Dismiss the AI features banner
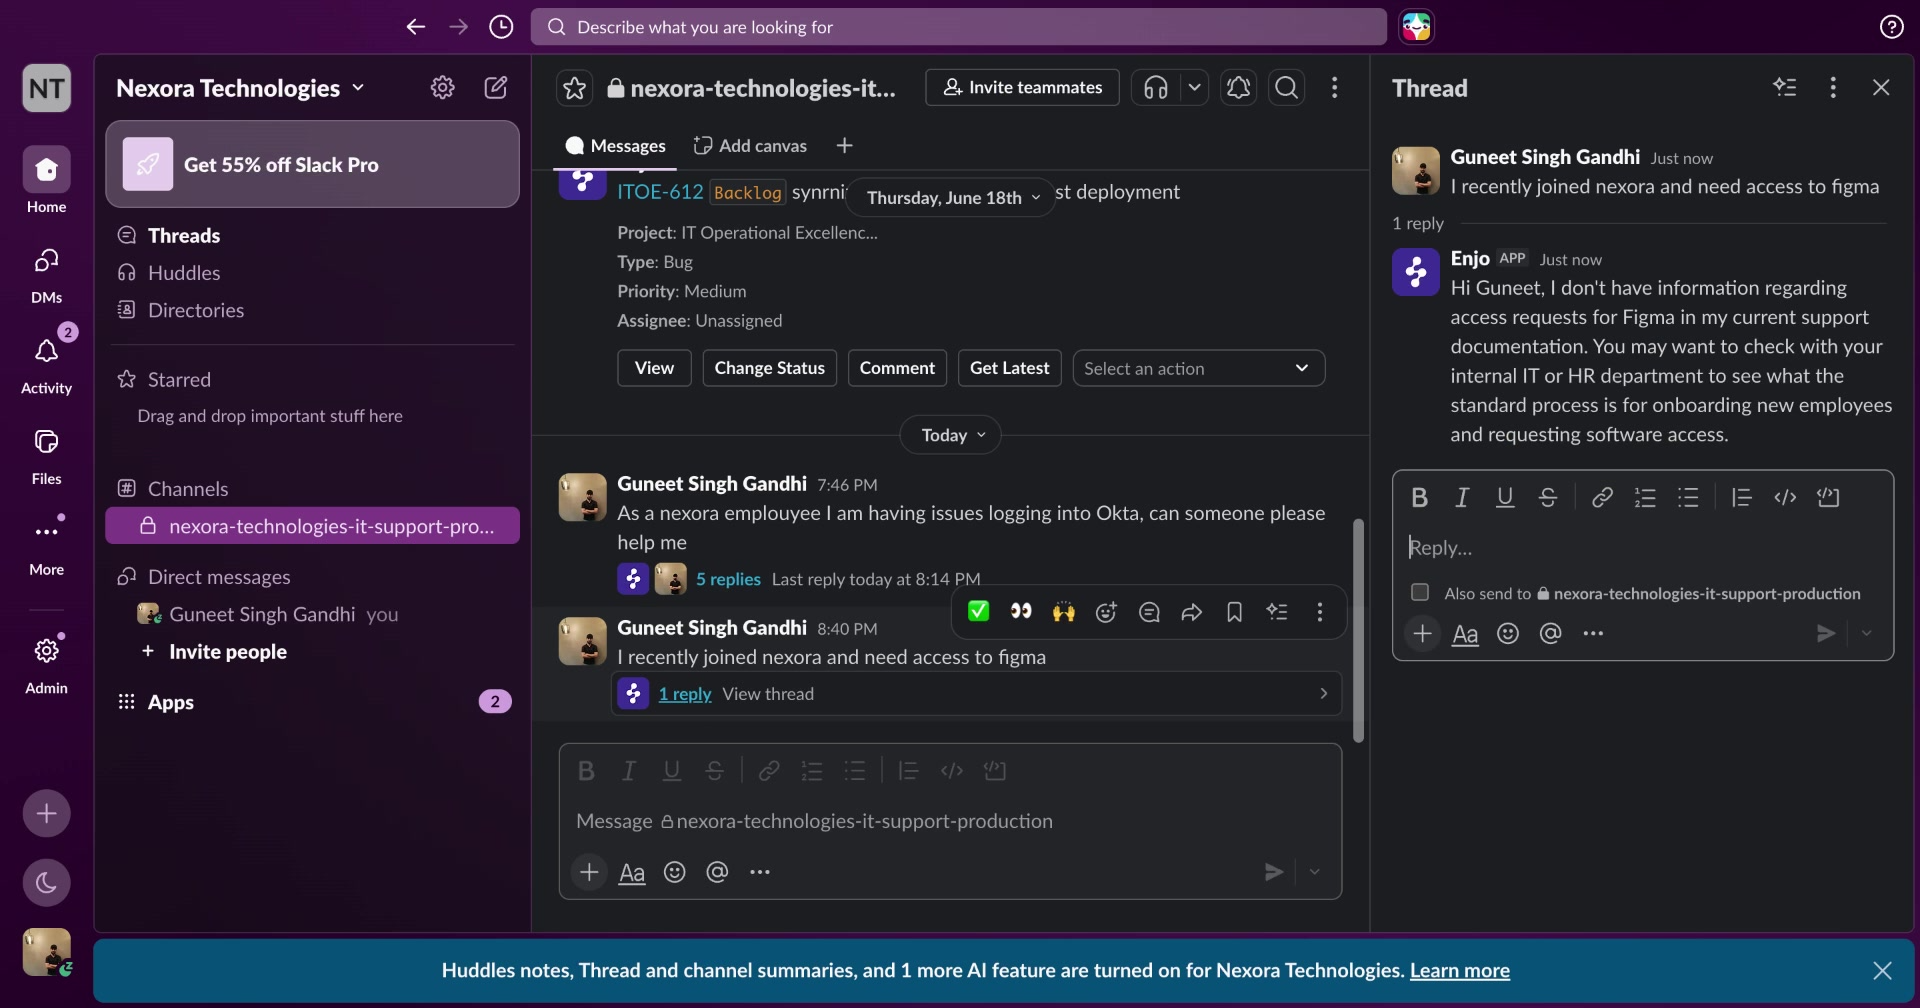Screen dimensions: 1920x1008 1882,970
